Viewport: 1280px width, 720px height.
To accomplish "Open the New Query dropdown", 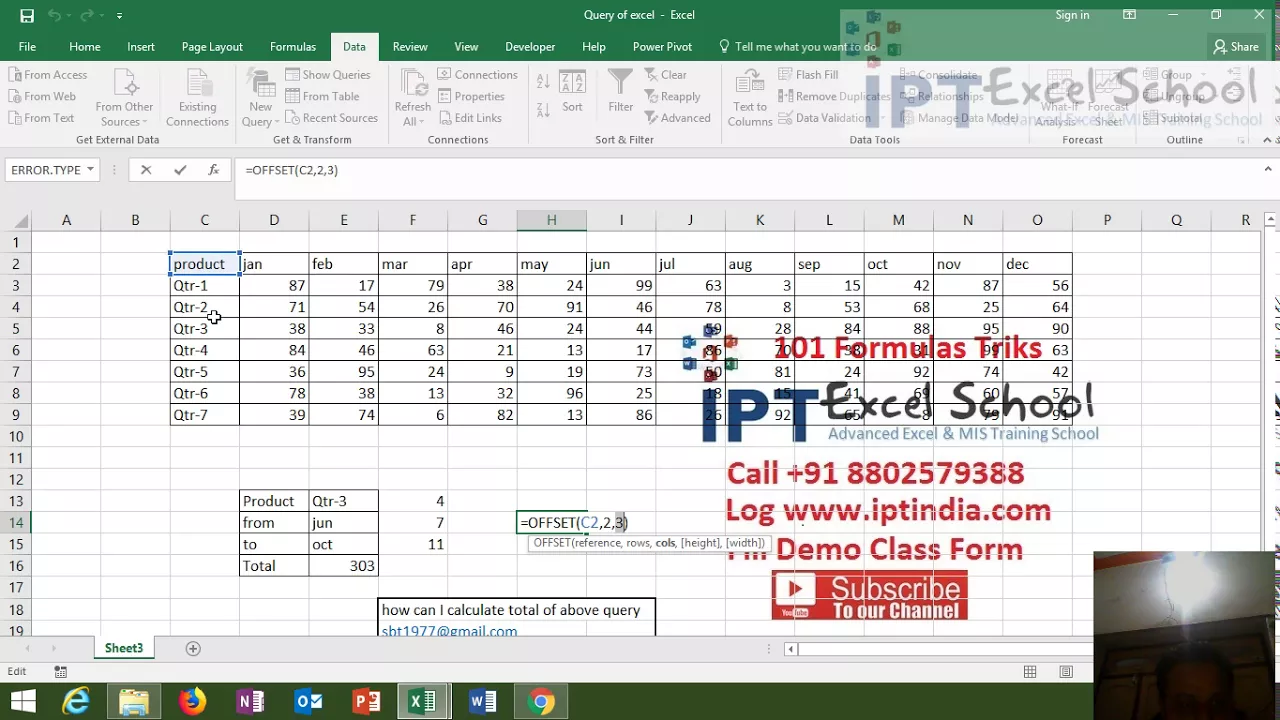I will point(261,98).
